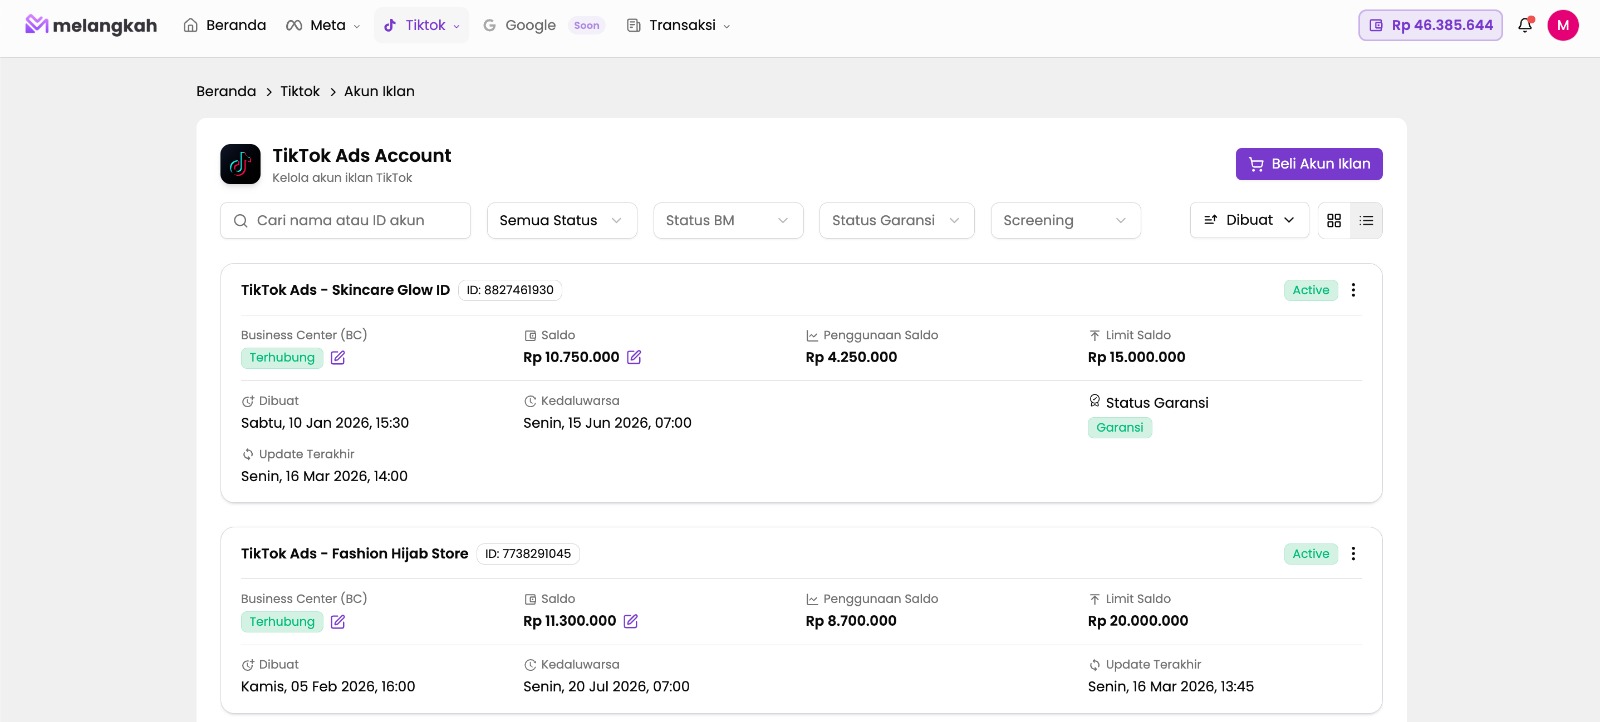Viewport: 1600px width, 722px height.
Task: Click the TikTok Ads Account heading
Action: tap(362, 155)
